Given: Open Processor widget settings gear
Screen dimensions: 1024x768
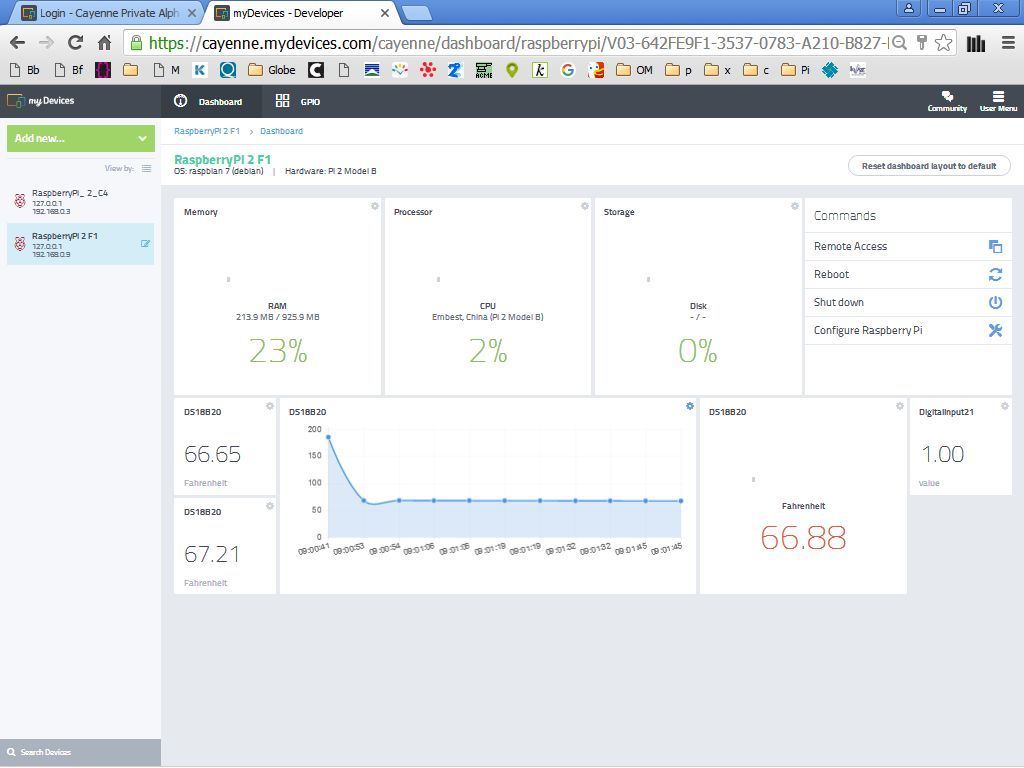Looking at the screenshot, I should tap(584, 206).
